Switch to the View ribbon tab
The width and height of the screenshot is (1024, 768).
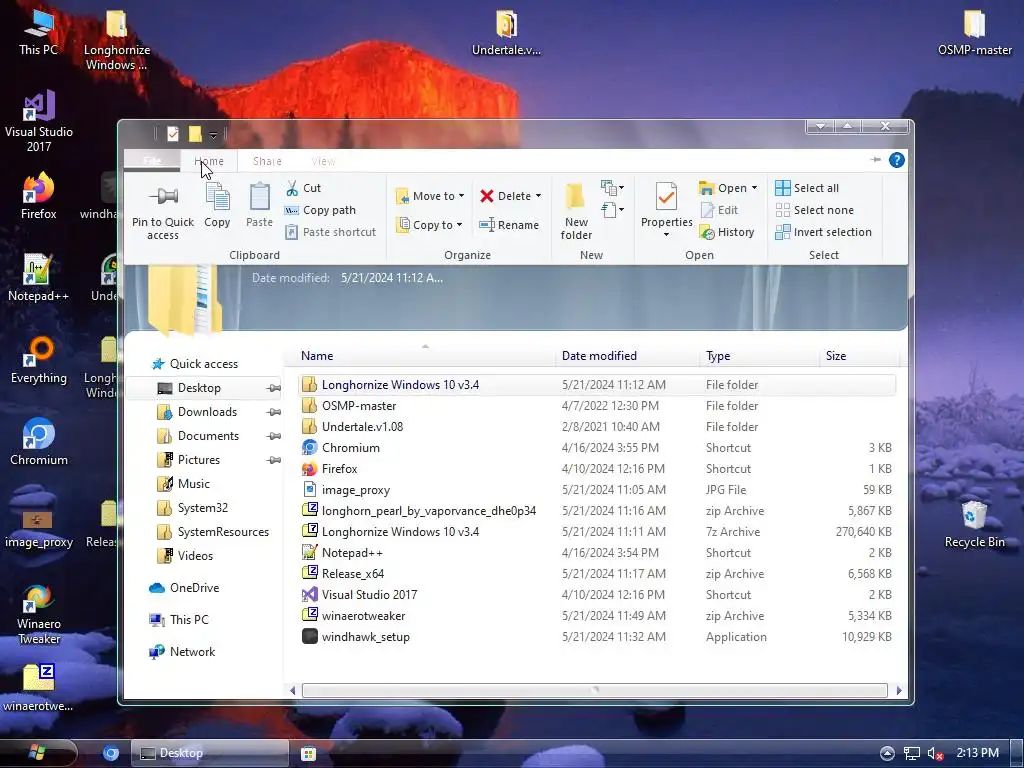(x=323, y=161)
